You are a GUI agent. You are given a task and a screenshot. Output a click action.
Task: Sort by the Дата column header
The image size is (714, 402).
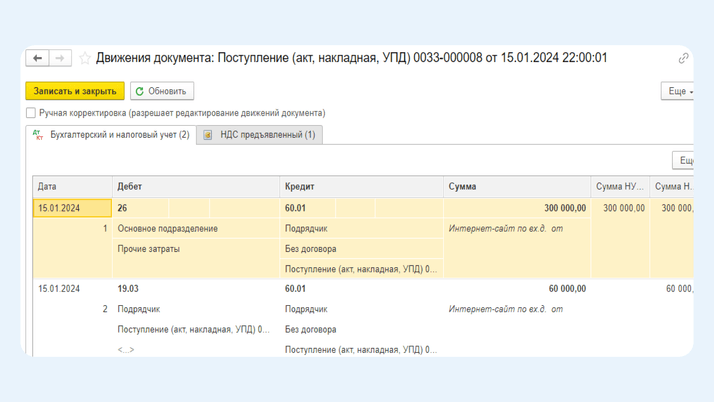click(72, 186)
